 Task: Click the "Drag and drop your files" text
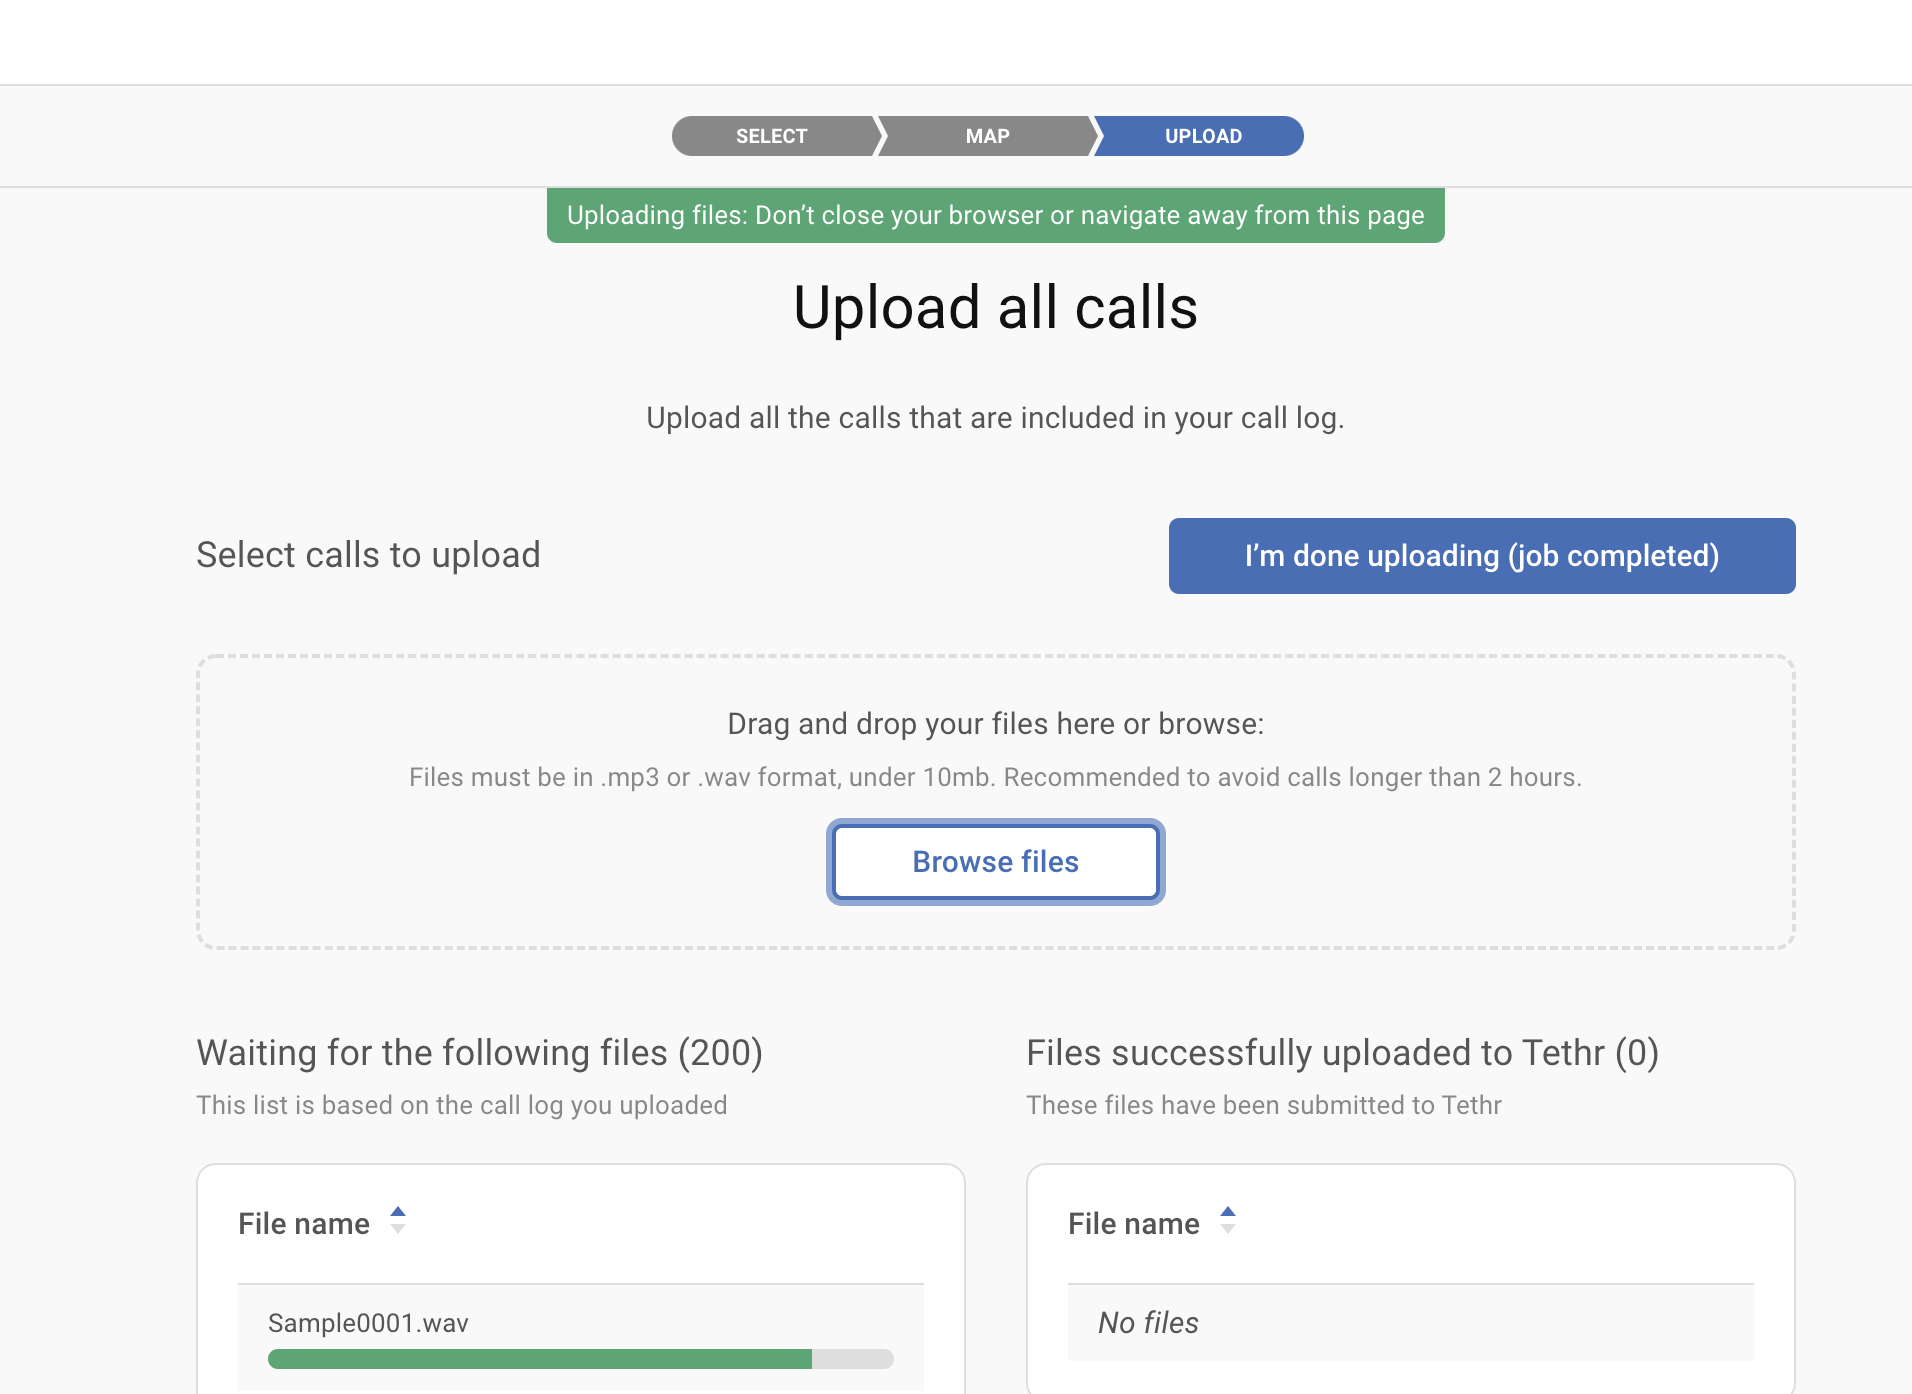995,724
